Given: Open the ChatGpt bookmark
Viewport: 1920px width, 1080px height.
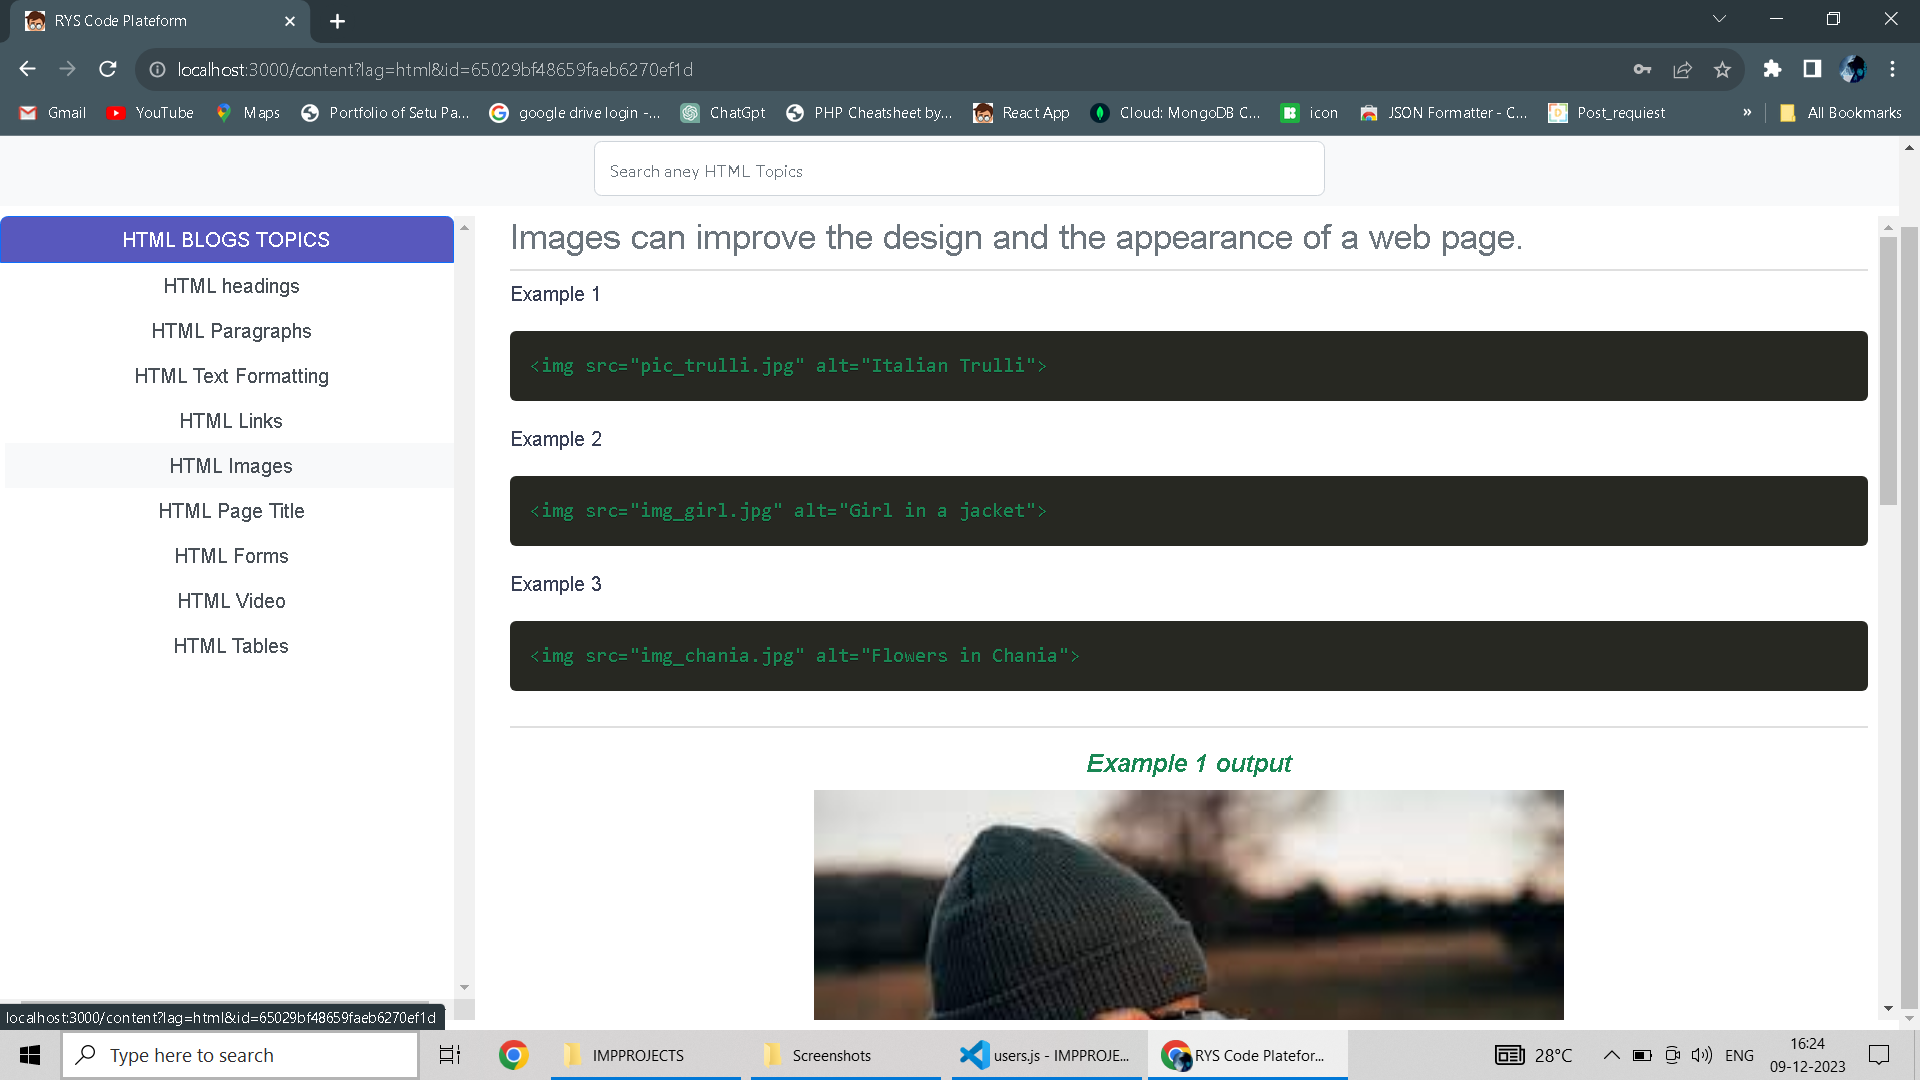Looking at the screenshot, I should pos(723,113).
